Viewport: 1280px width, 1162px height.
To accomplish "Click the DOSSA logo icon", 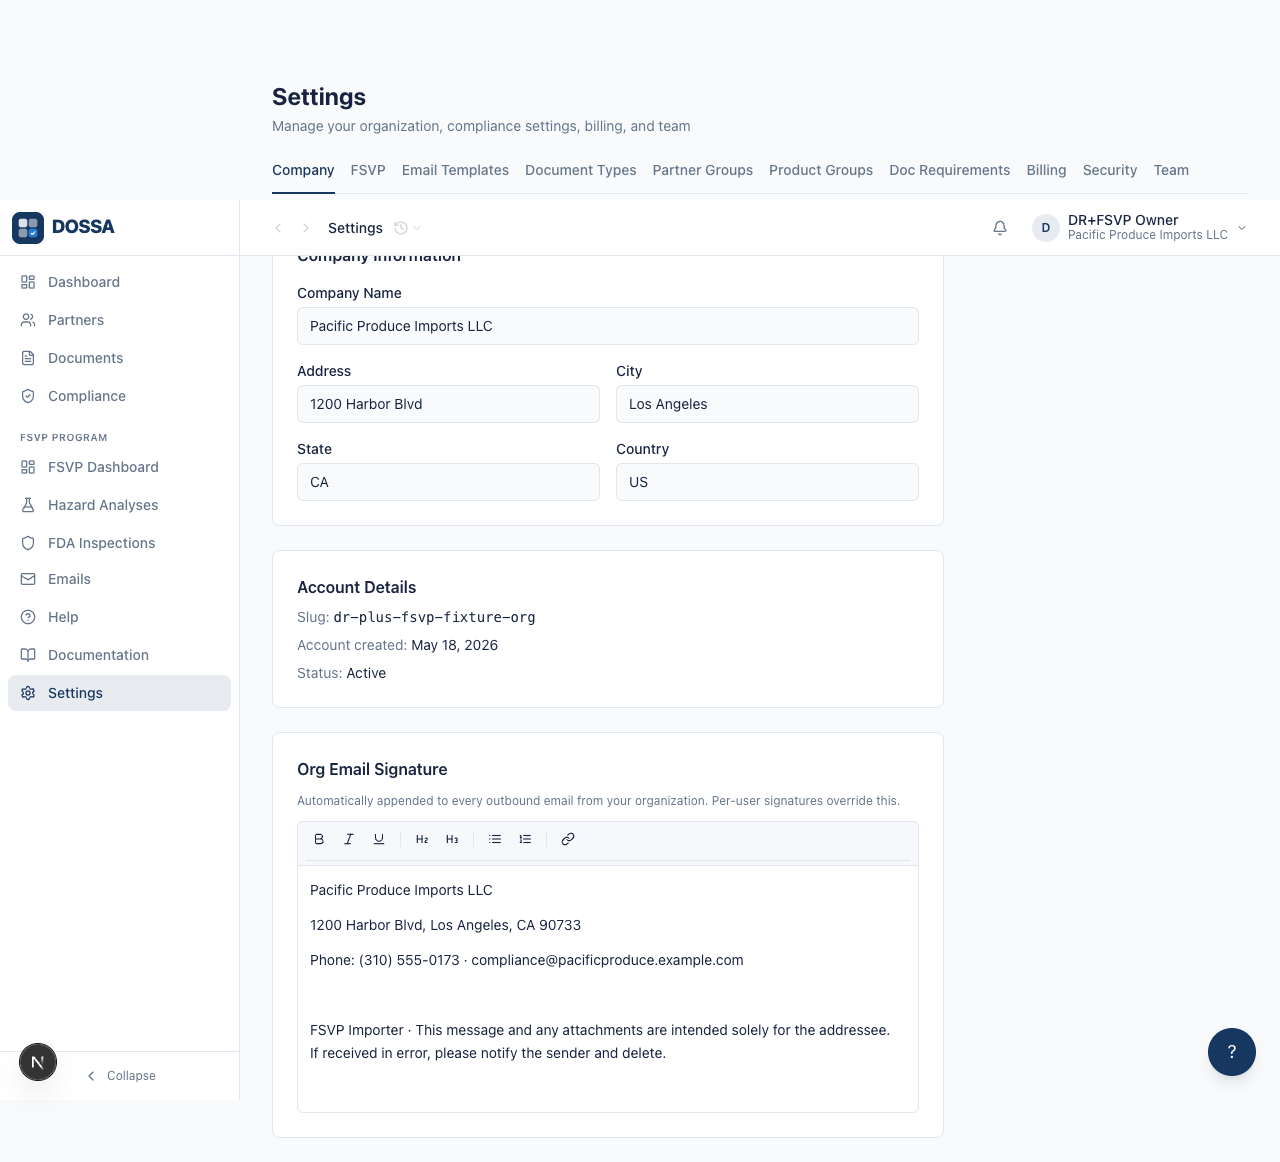I will point(28,228).
